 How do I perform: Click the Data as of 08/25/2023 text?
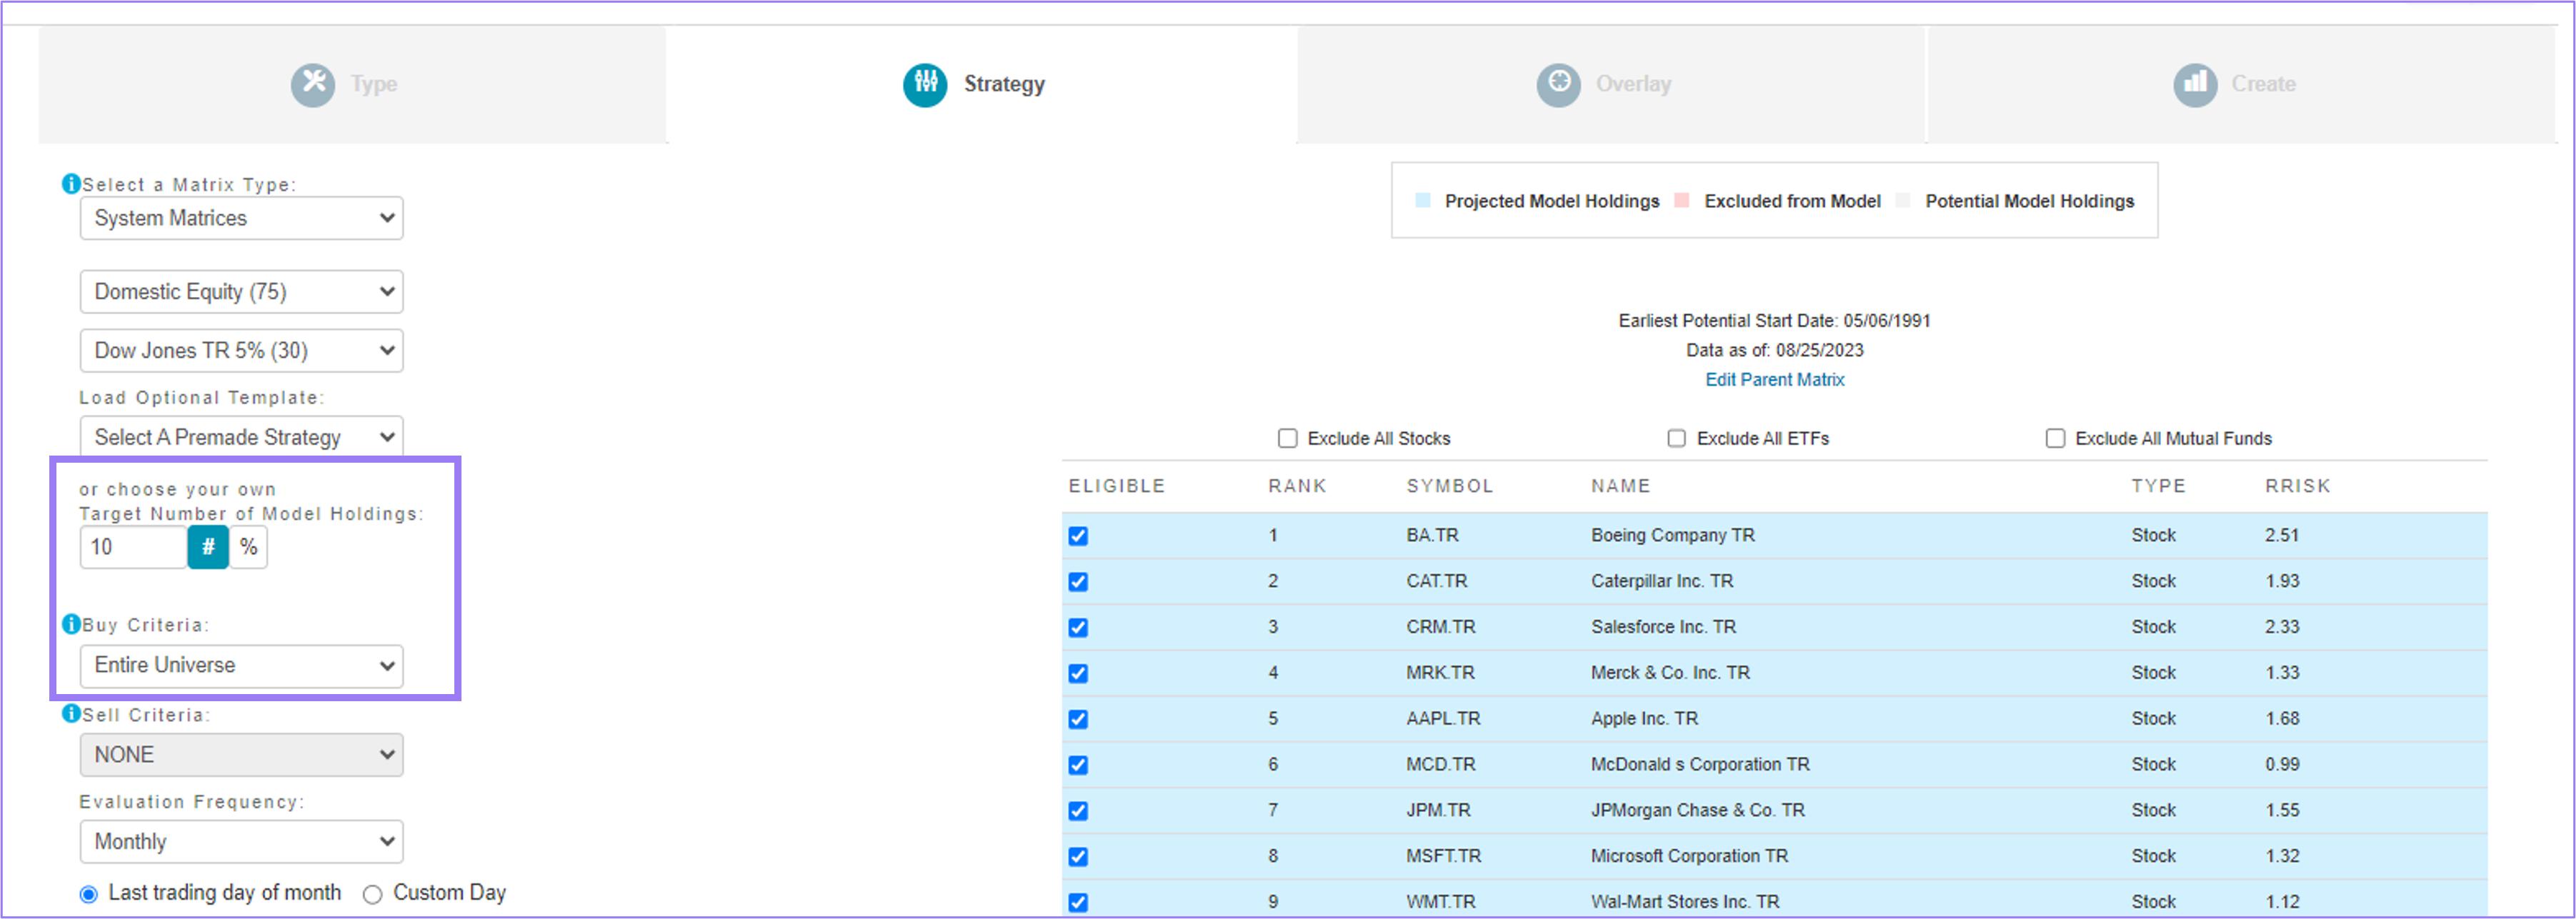click(1775, 351)
